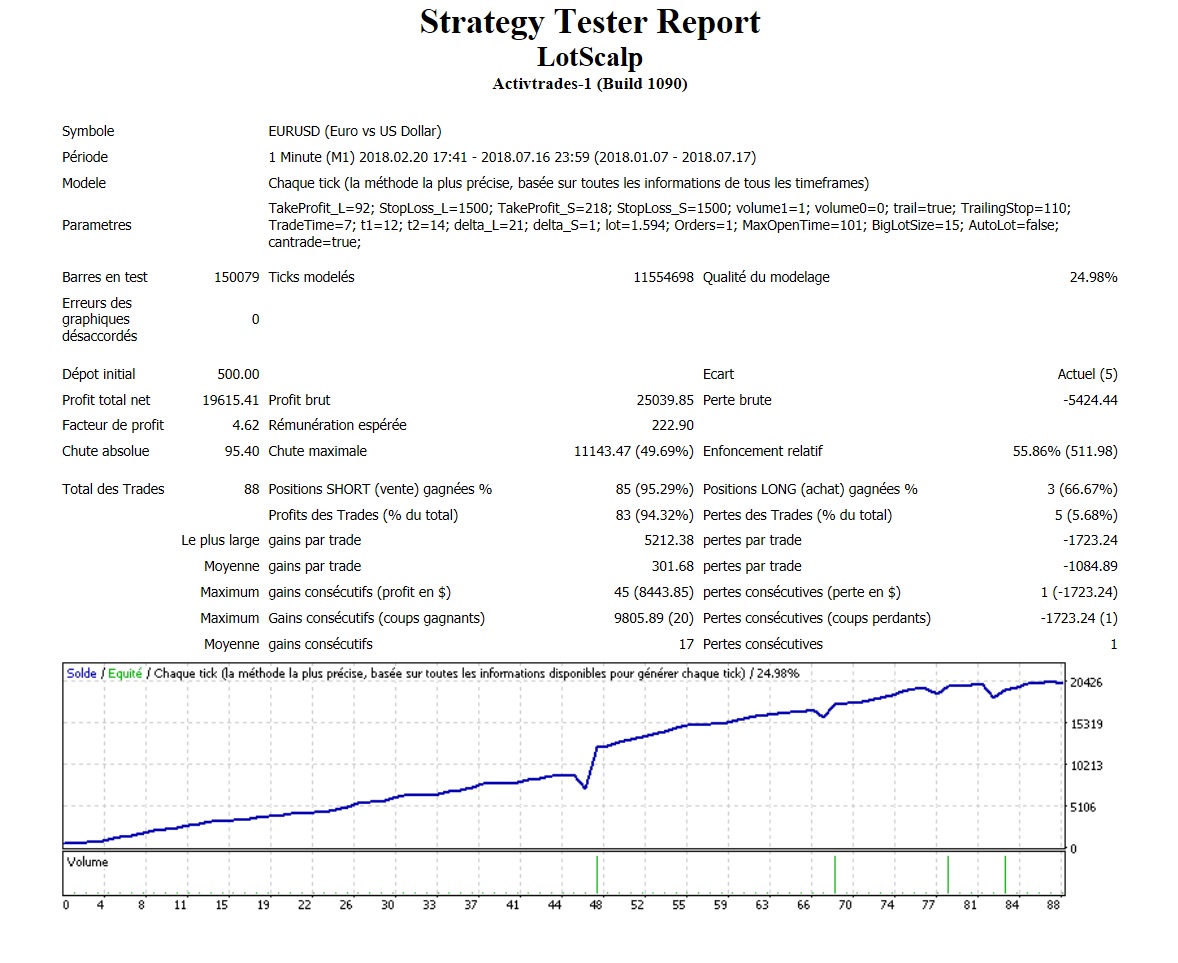The image size is (1178, 963).
Task: Click the x-axis label 26
Action: click(346, 905)
